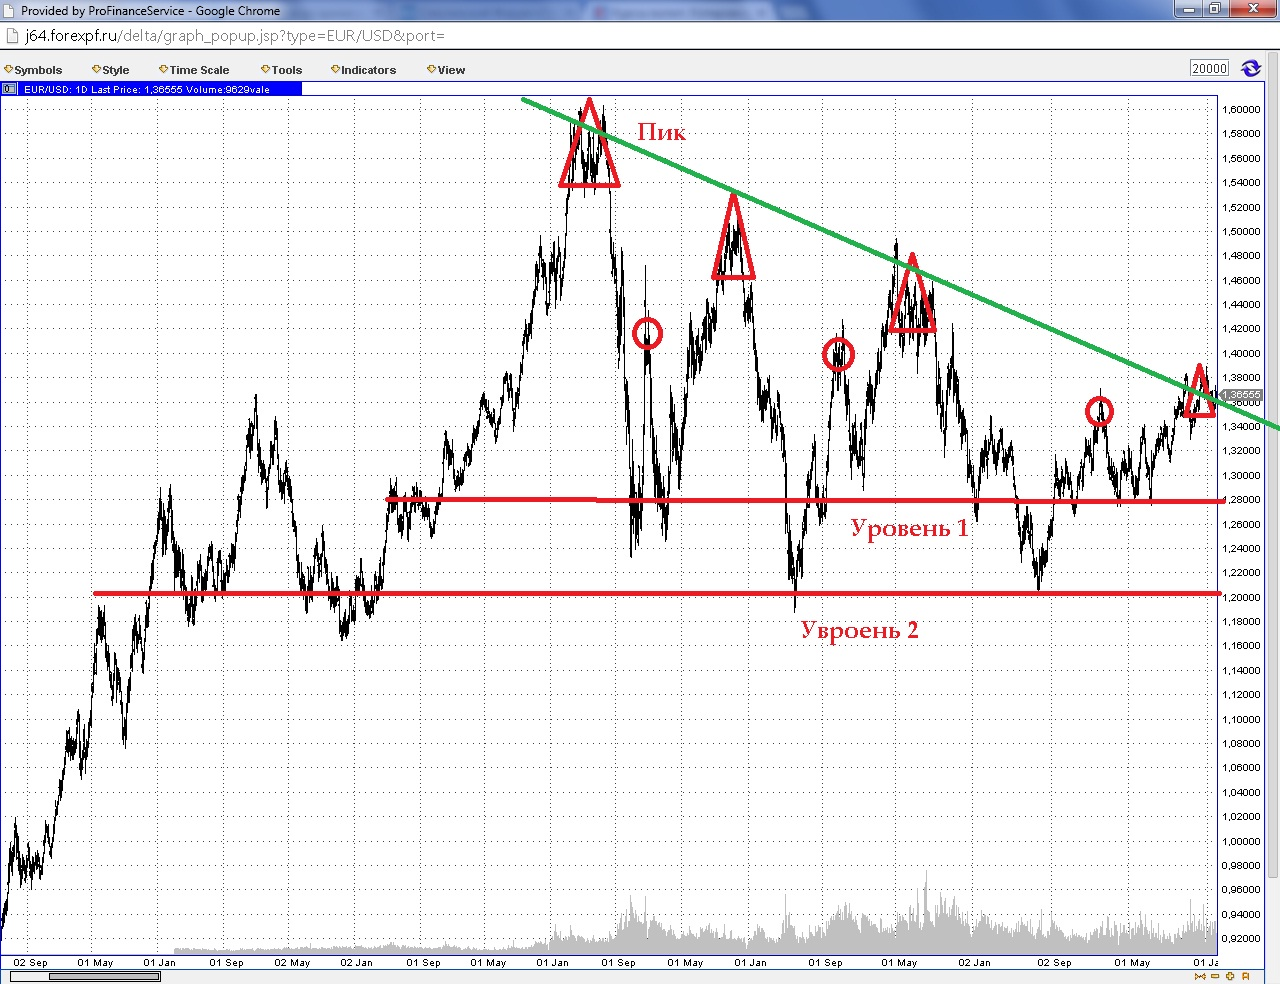Open the View menu
Screen dimensions: 1280x984
point(446,70)
